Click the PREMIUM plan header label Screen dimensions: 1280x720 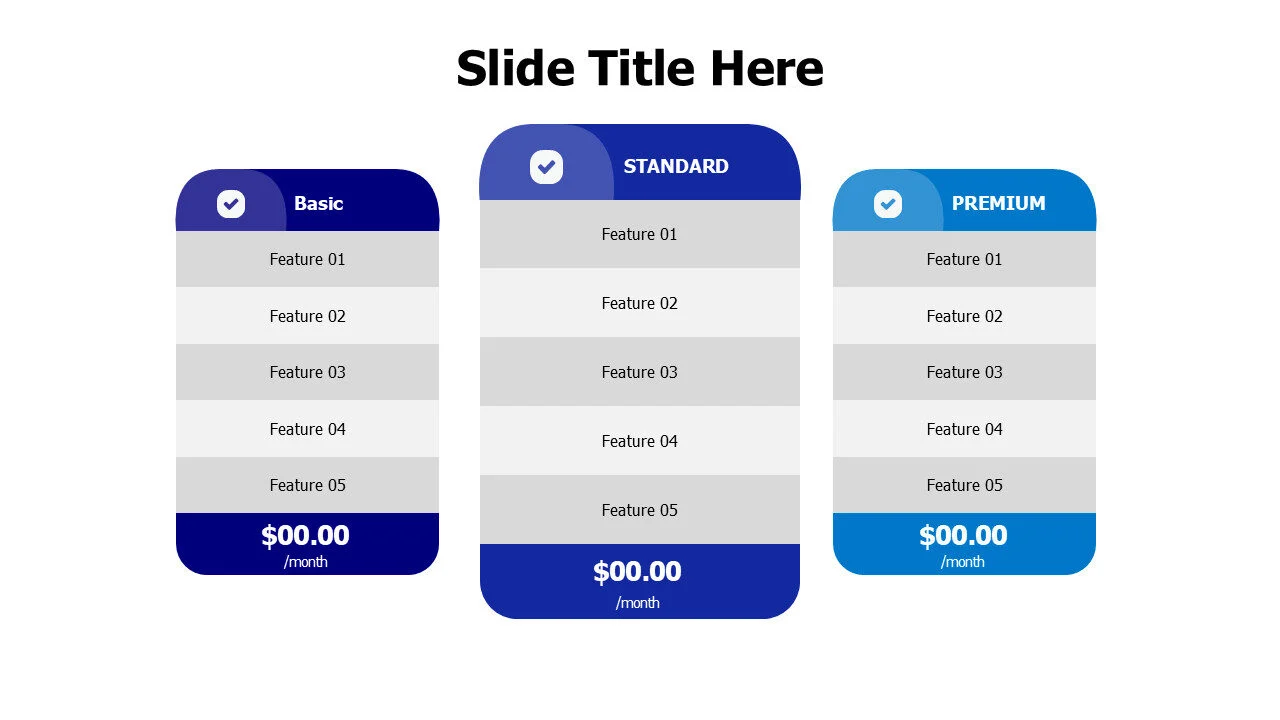(x=998, y=203)
